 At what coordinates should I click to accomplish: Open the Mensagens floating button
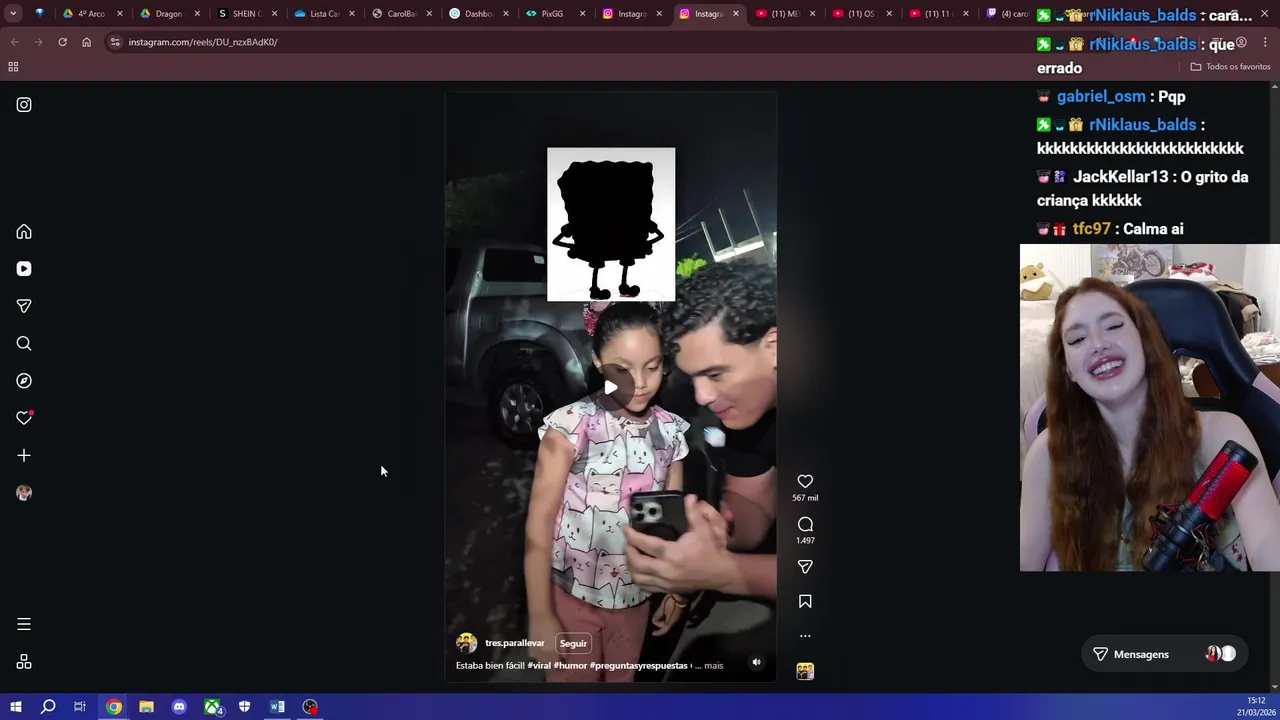click(1164, 654)
